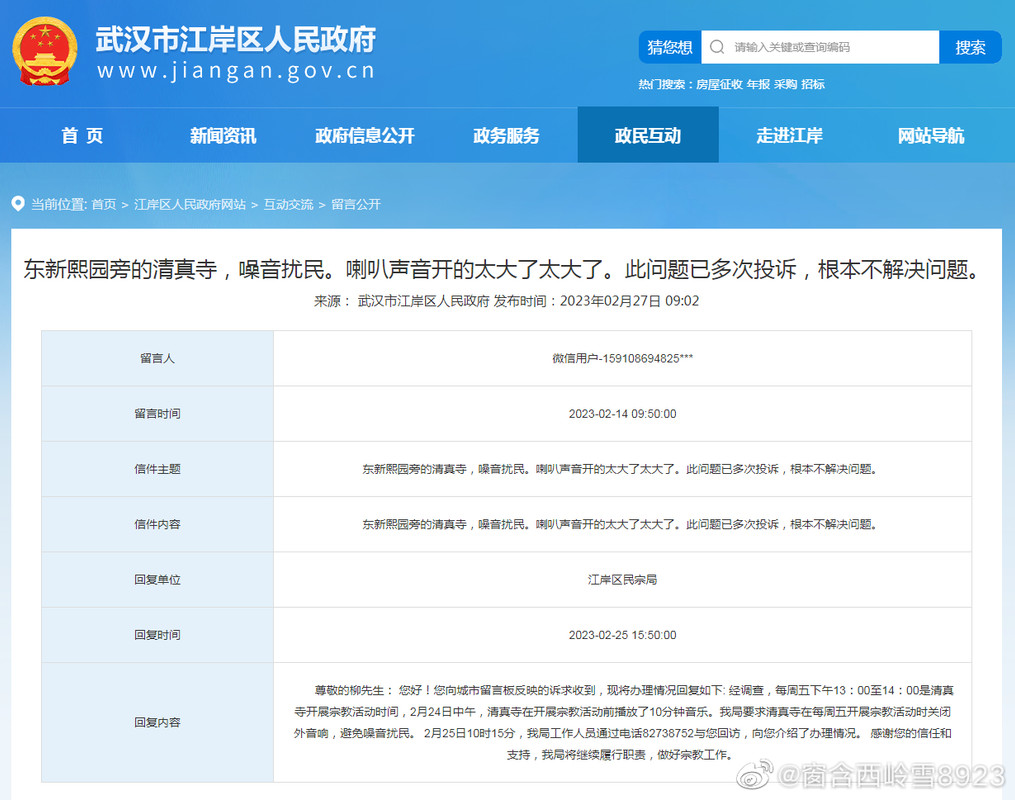Click breadcrumb link 留言公开
The width and height of the screenshot is (1015, 800).
[x=356, y=205]
